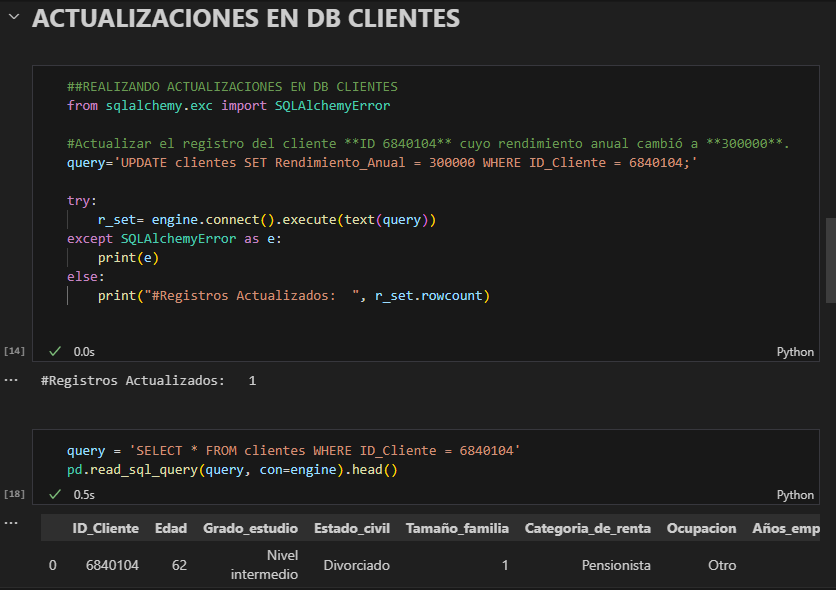Screen dimensions: 836x590
Task: Change language mode Python of cell 18
Action: coord(795,495)
